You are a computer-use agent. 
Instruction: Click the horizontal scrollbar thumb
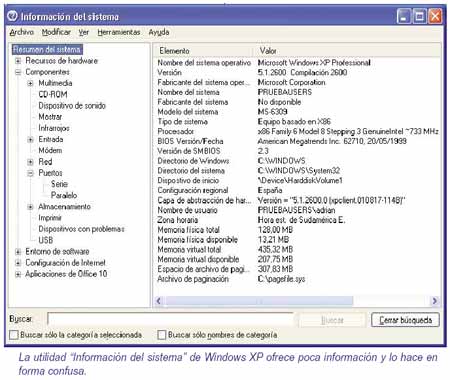tap(258, 301)
